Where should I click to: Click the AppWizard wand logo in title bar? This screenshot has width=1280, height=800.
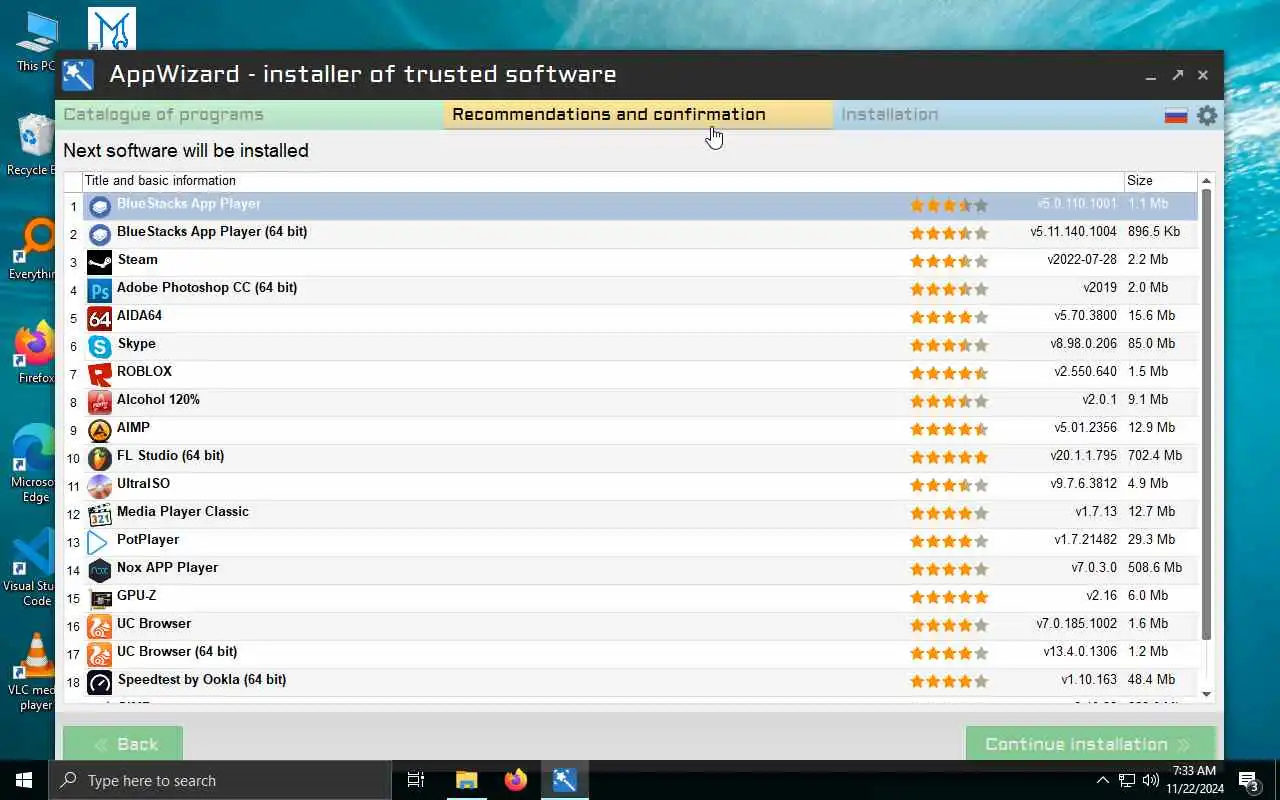(x=78, y=75)
